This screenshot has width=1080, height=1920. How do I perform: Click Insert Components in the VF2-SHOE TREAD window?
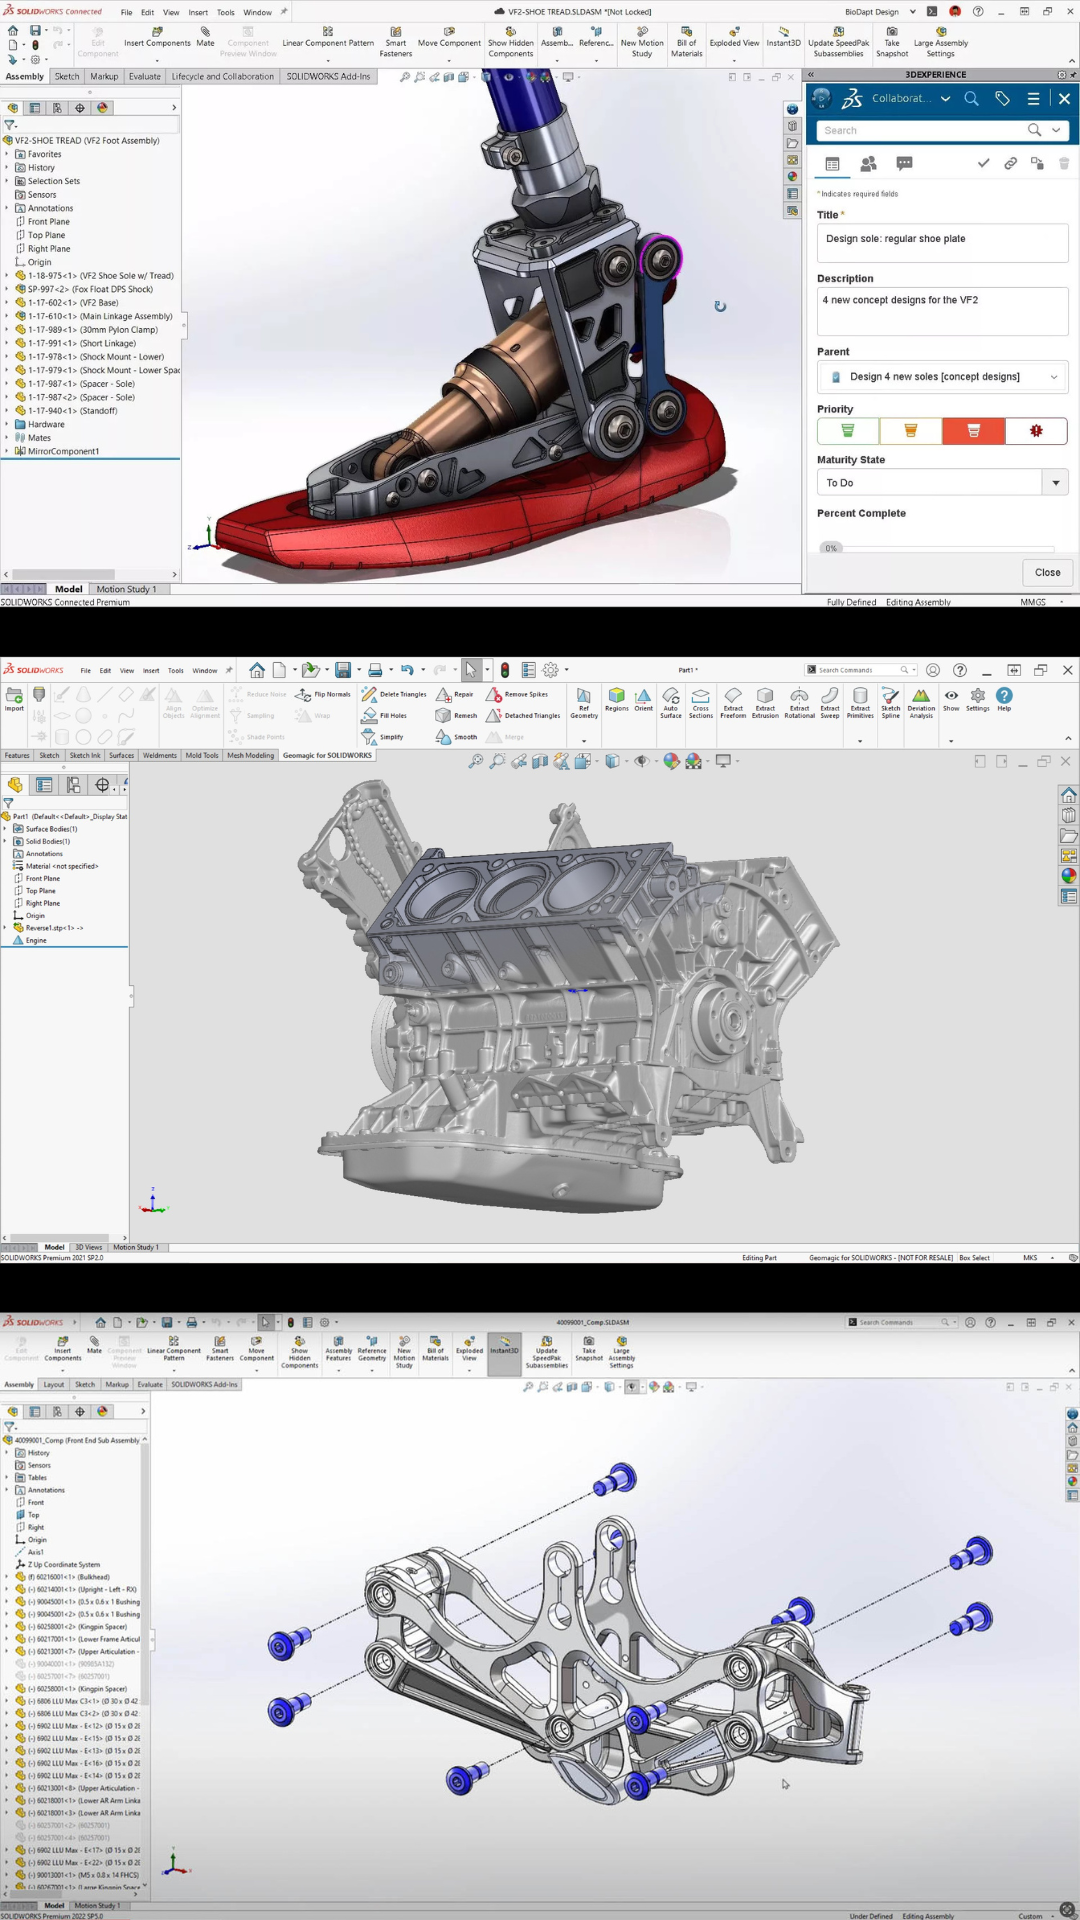[157, 38]
